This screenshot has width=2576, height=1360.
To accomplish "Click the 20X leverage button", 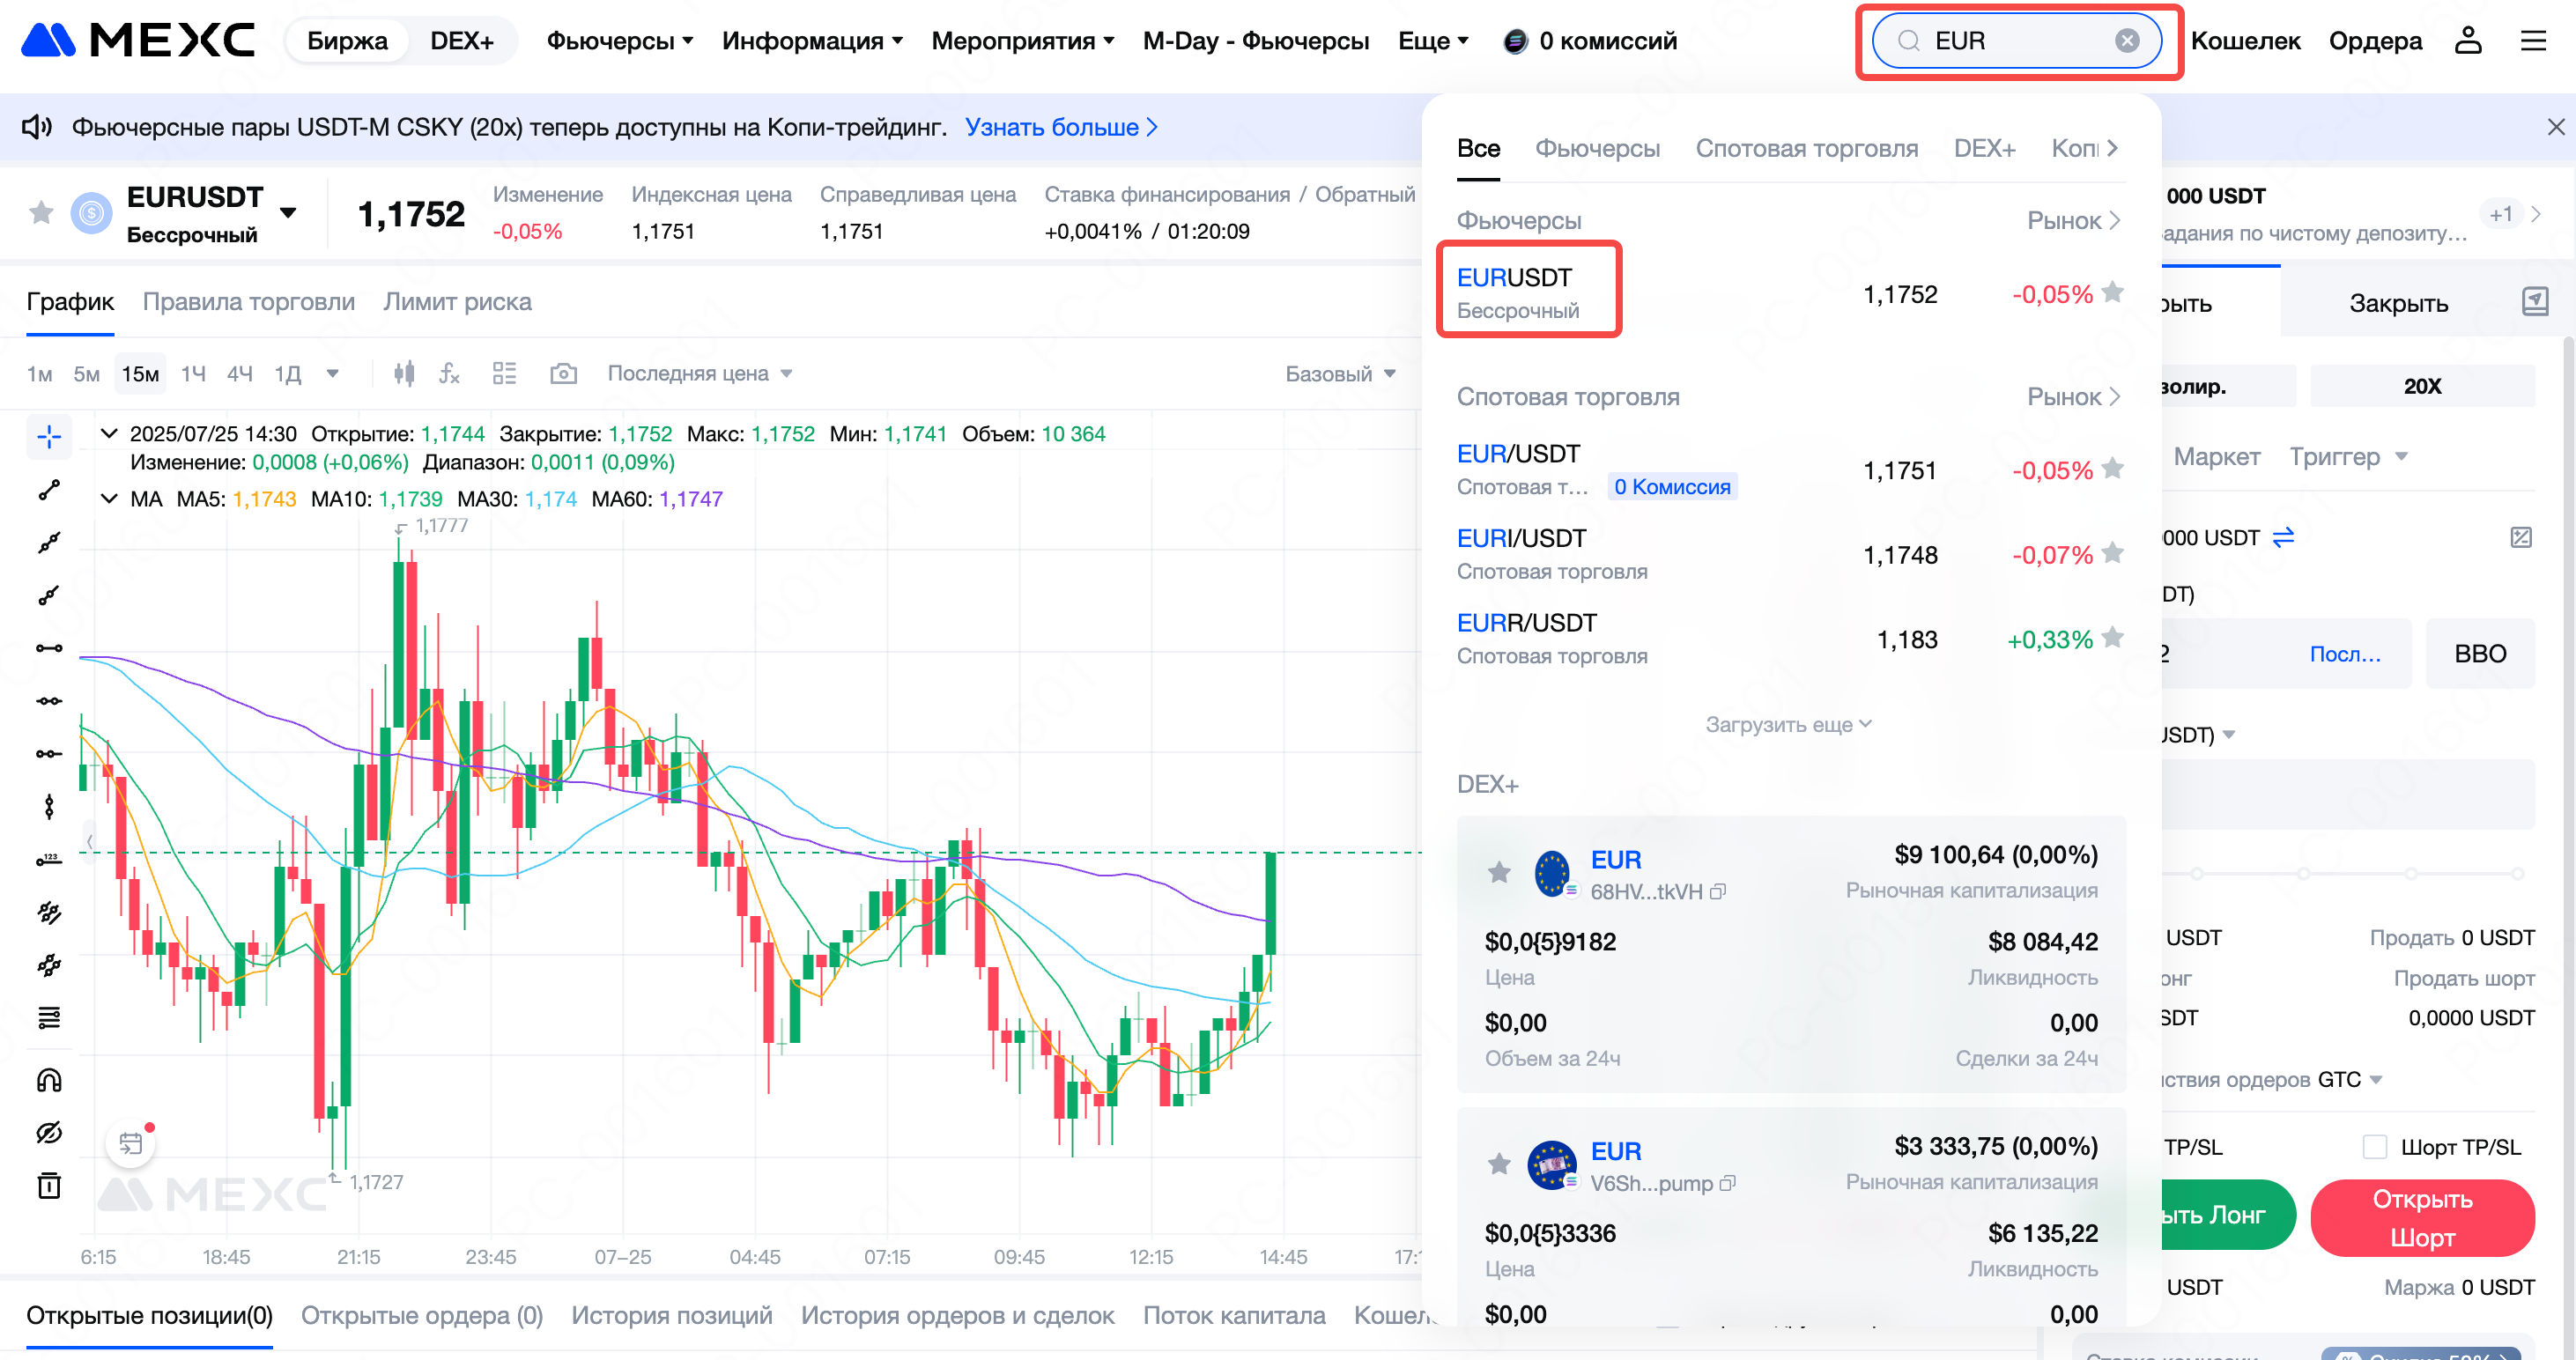I will click(x=2422, y=386).
